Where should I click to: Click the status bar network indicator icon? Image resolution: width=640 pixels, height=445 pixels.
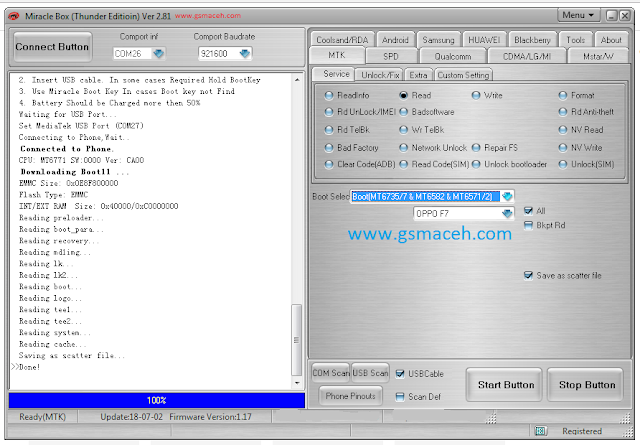(540, 431)
